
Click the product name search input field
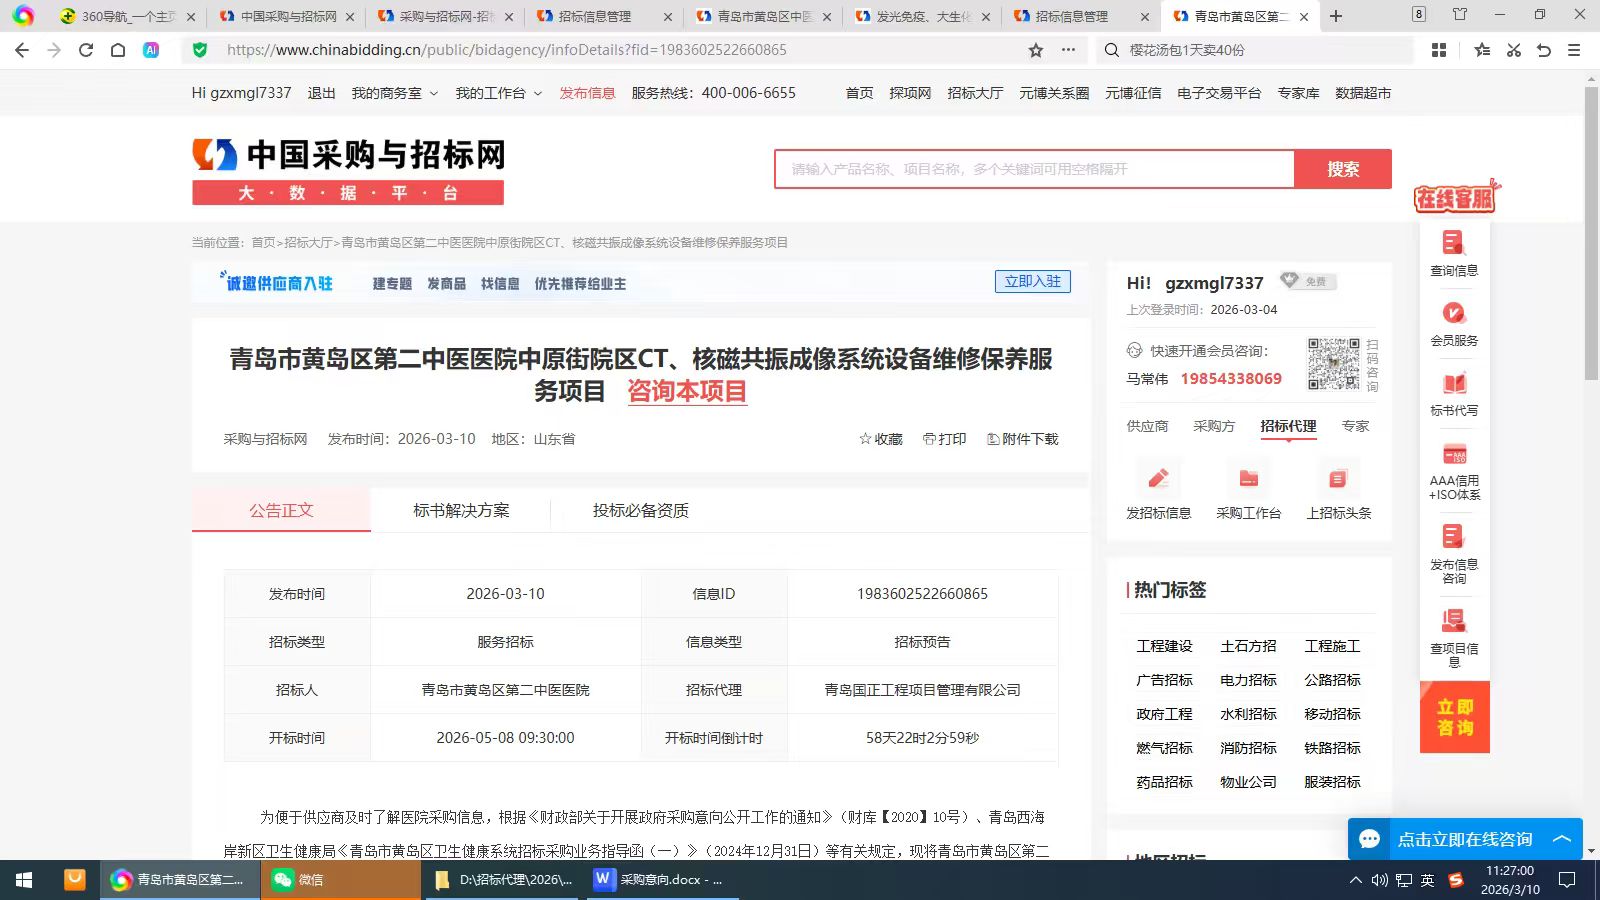click(1033, 169)
